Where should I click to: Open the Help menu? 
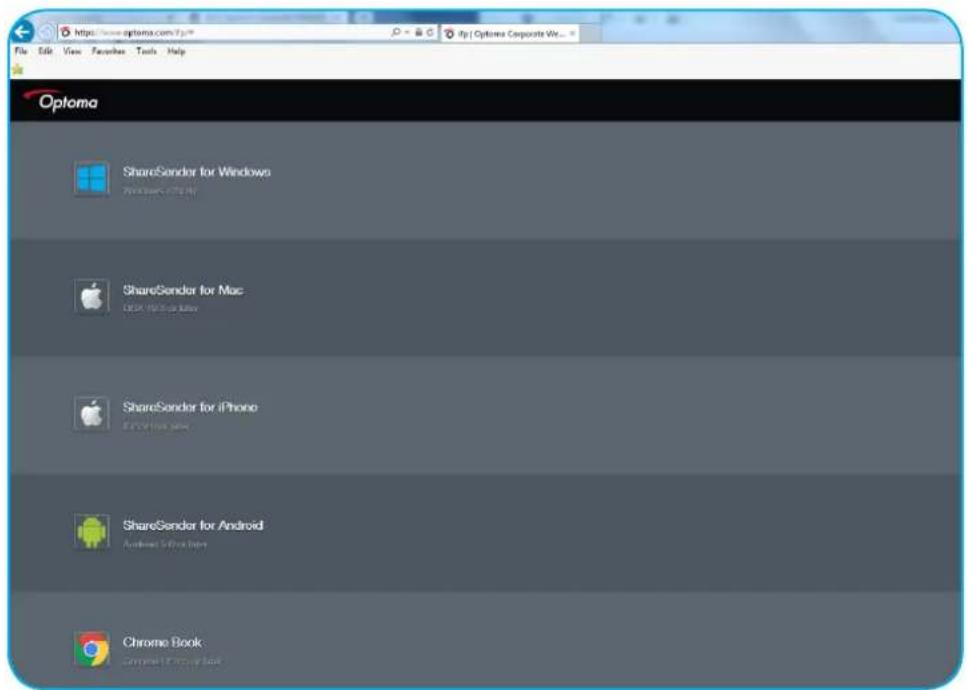pos(176,51)
